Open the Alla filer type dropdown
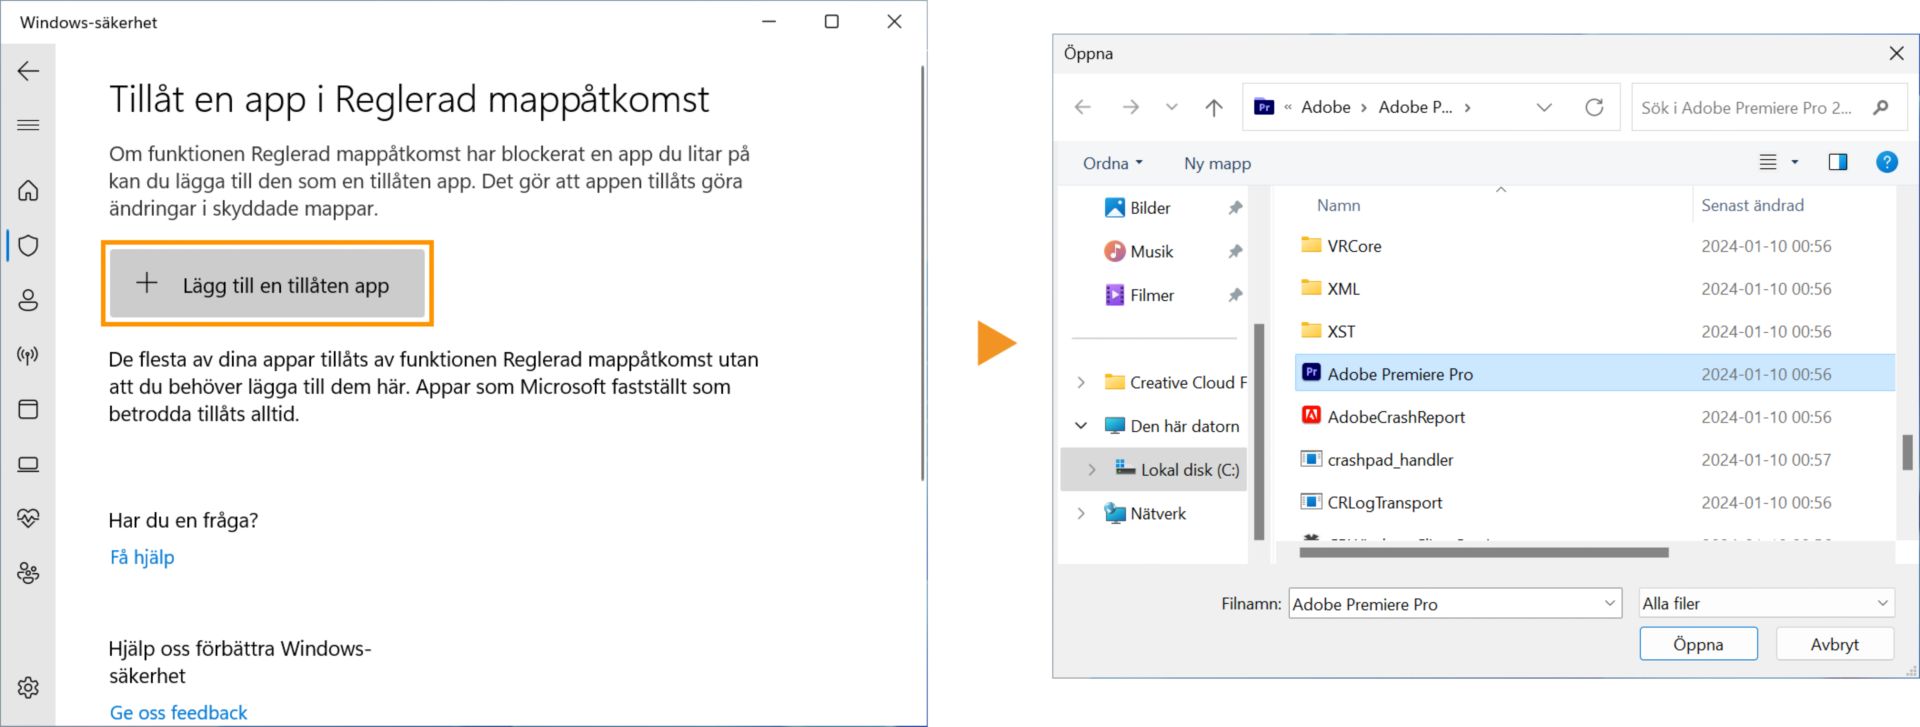Image resolution: width=1920 pixels, height=727 pixels. (1766, 603)
